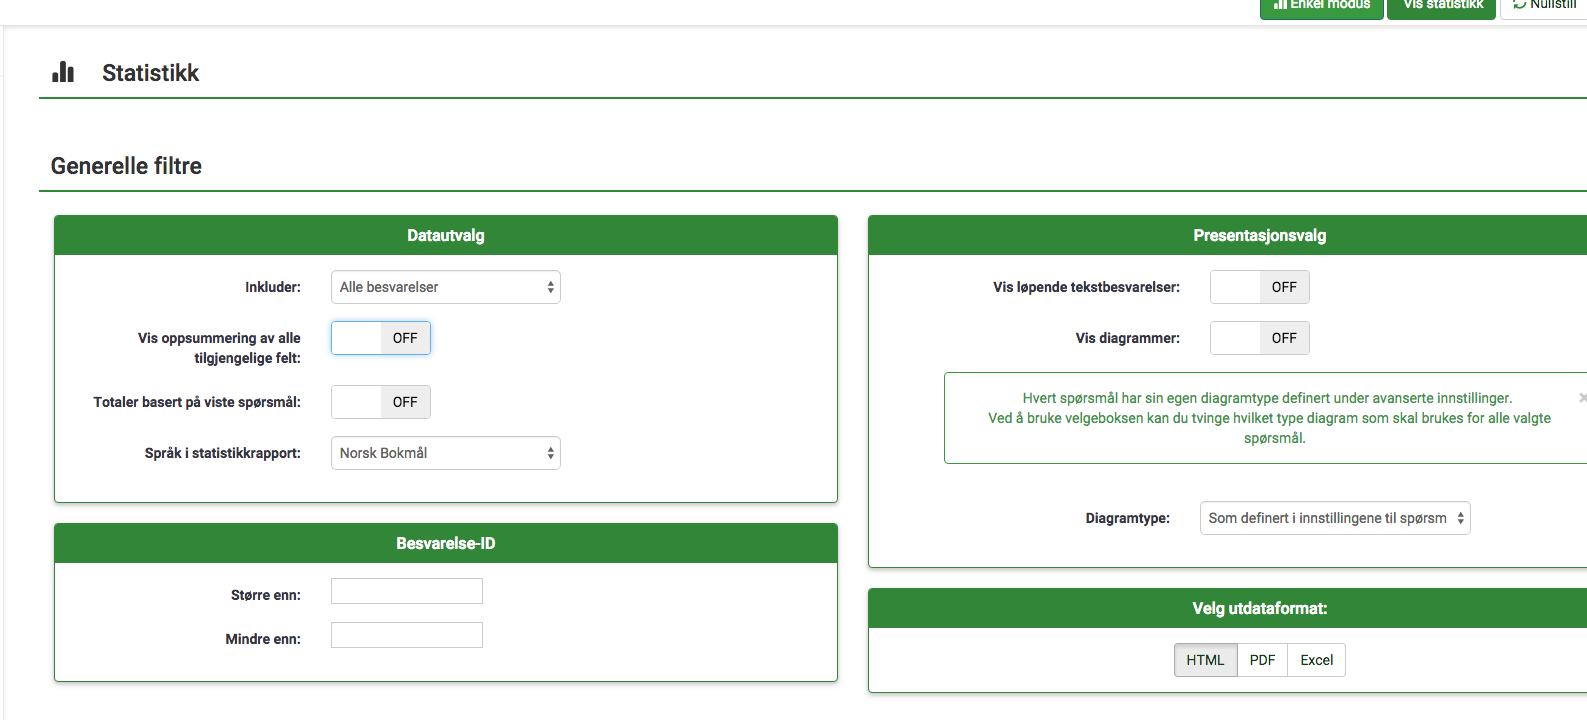Click the Språk i statistikkrapport label
The height and width of the screenshot is (720, 1587).
coord(223,453)
